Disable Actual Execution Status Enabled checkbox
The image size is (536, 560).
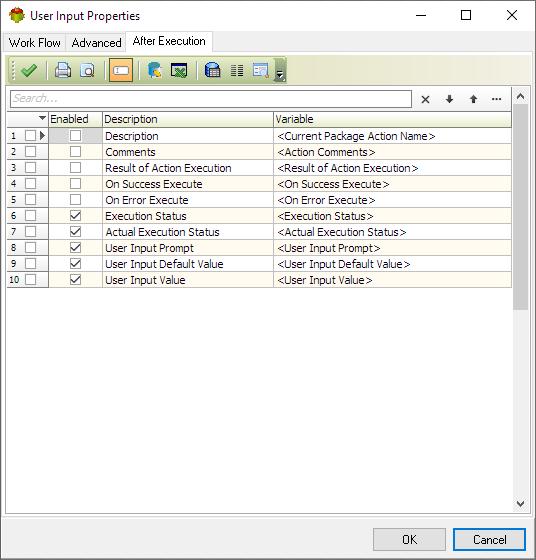coord(75,232)
